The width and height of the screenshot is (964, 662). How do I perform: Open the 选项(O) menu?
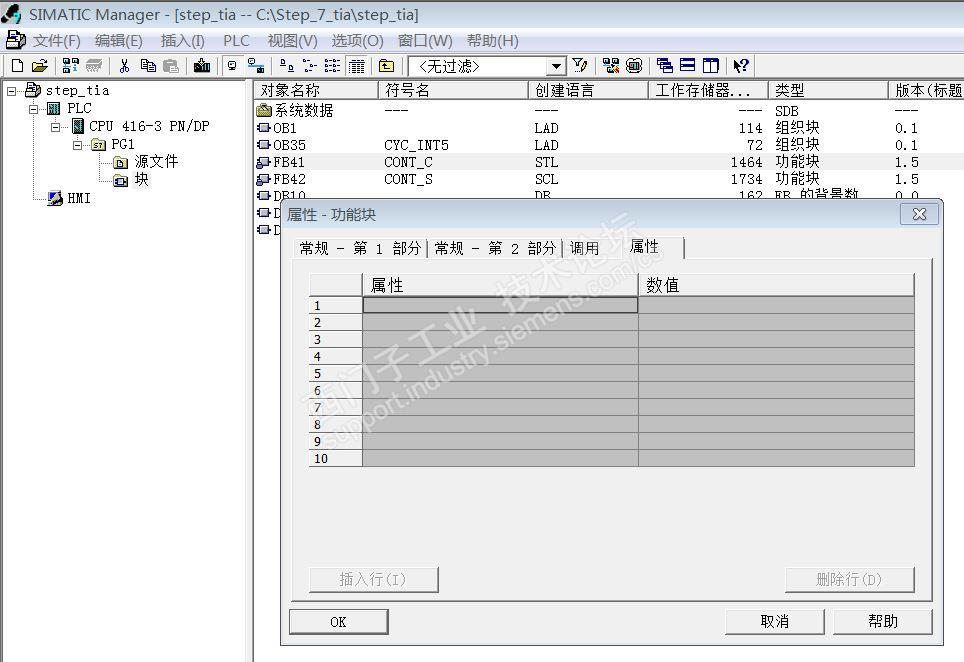(x=357, y=41)
